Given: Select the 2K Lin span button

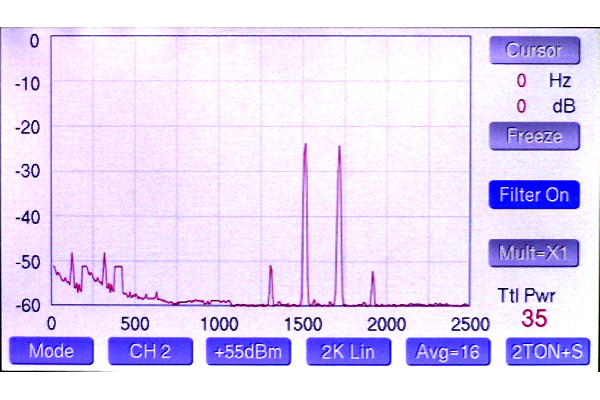Looking at the screenshot, I should (x=349, y=352).
